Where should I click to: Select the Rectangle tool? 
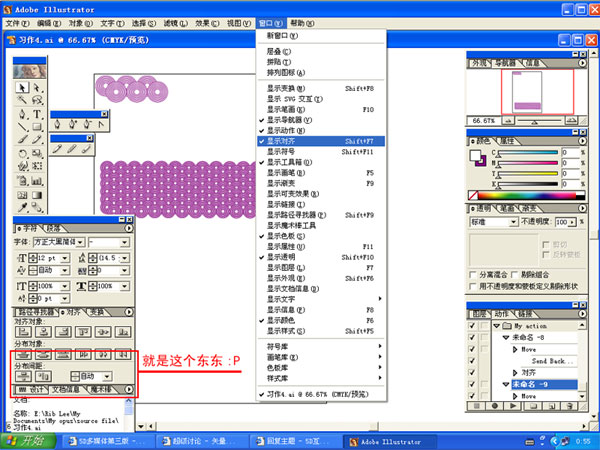[x=37, y=127]
